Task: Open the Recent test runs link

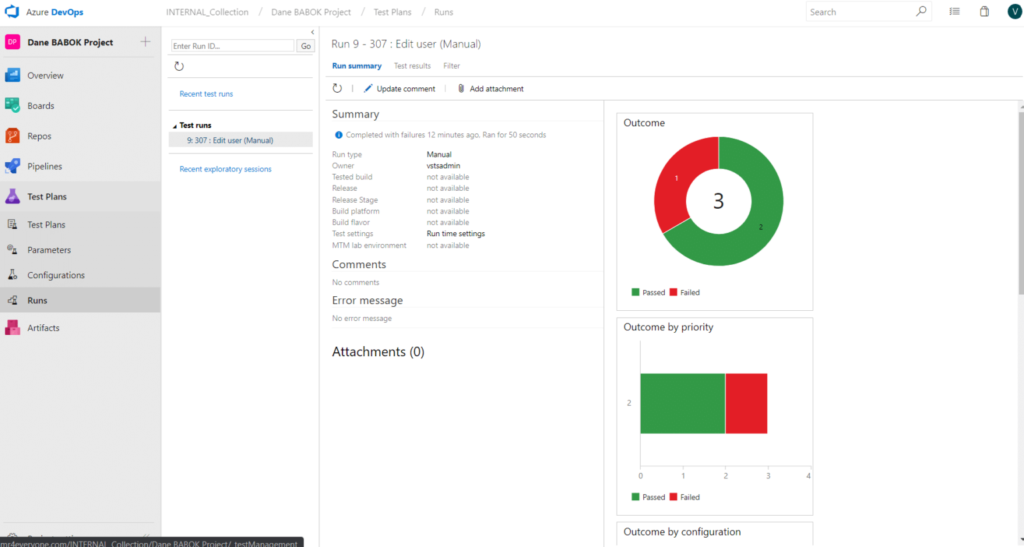Action: (x=206, y=94)
